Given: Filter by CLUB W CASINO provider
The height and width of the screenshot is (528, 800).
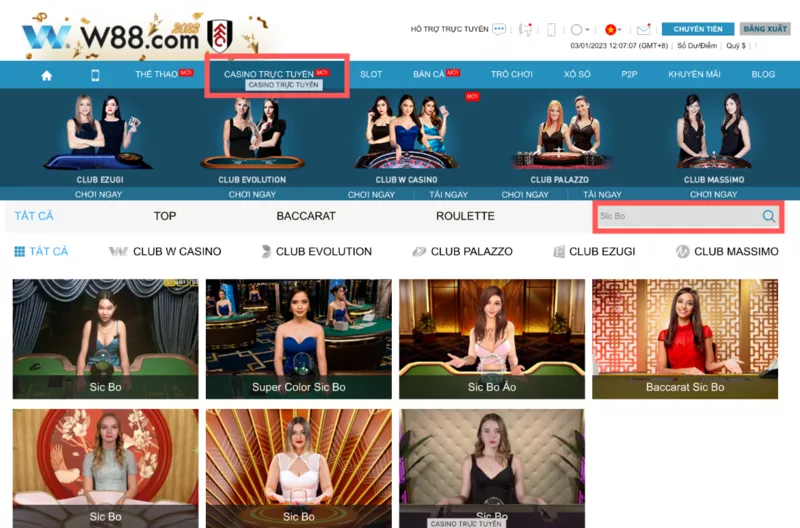Looking at the screenshot, I should (165, 252).
